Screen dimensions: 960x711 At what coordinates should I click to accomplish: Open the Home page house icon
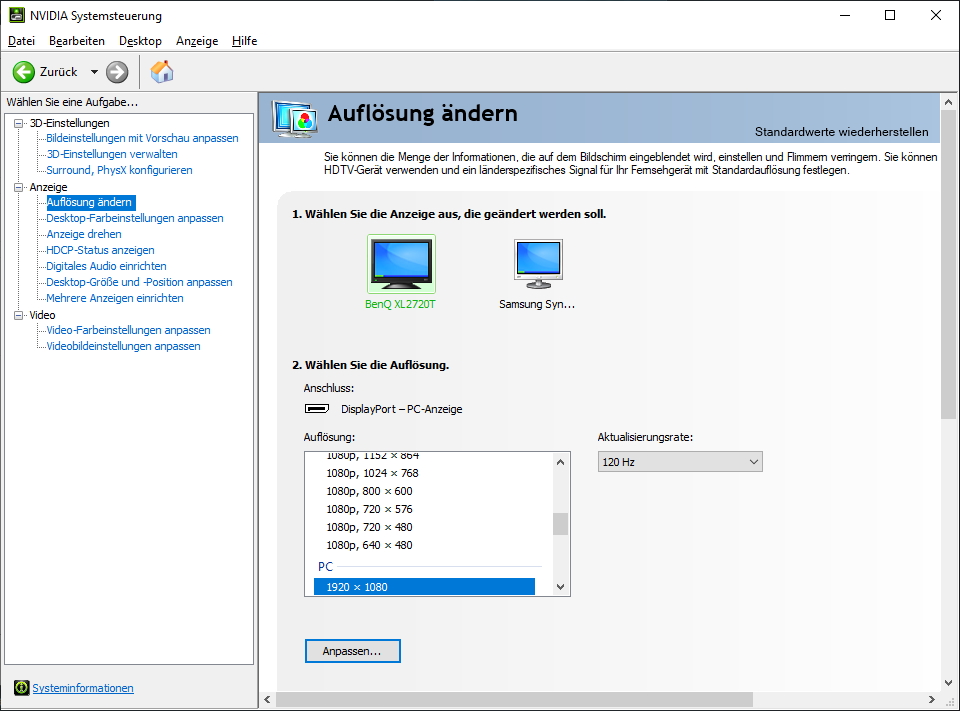pyautogui.click(x=162, y=72)
